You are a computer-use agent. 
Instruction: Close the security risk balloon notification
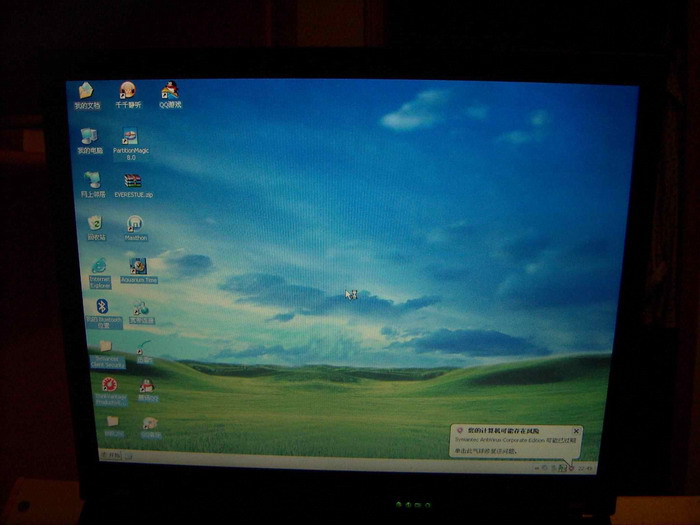(x=575, y=431)
